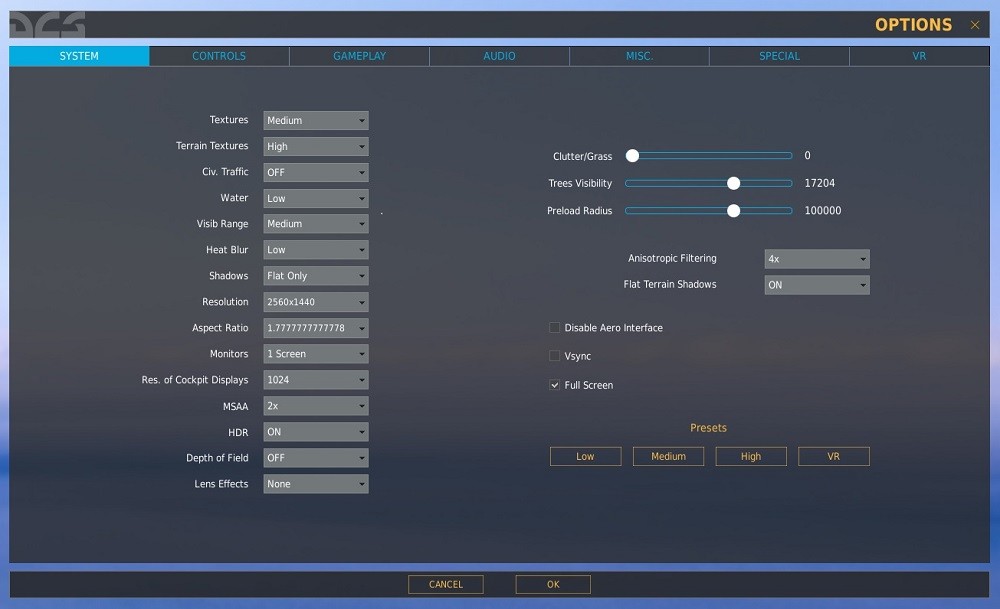Viewport: 1000px width, 609px height.
Task: Open Res. of Cockpit Displays dropdown
Action: (316, 380)
